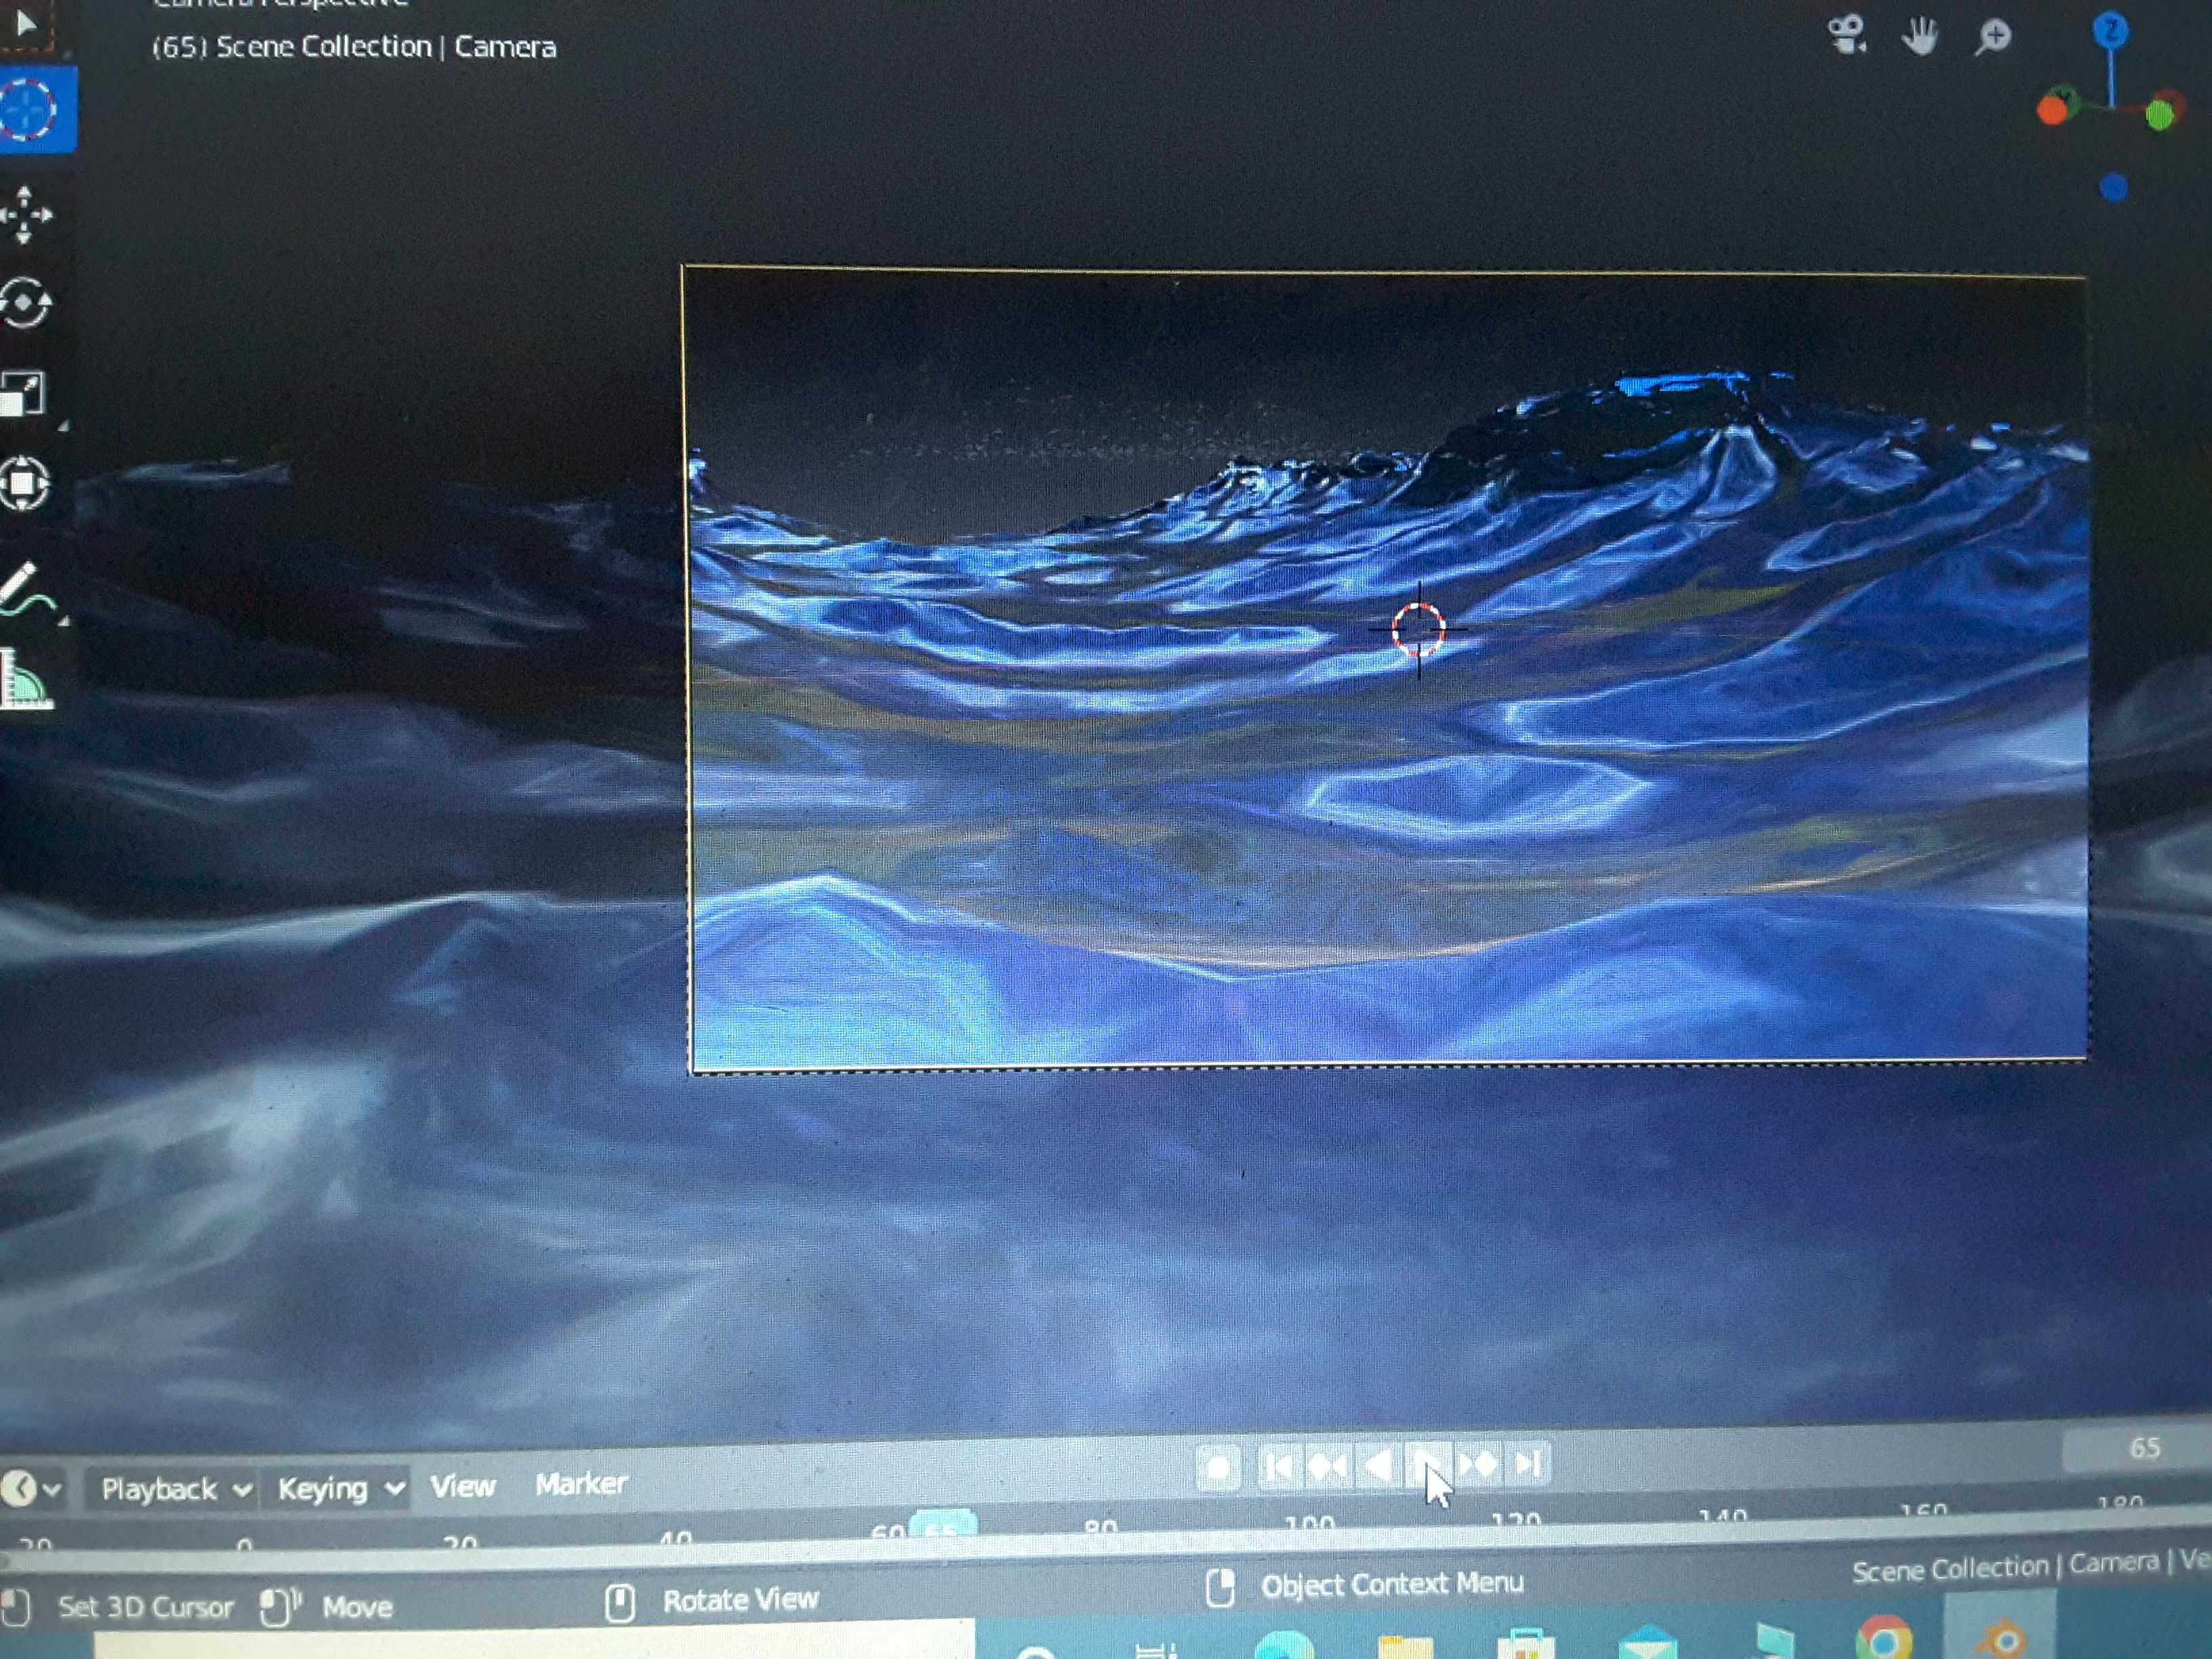Open the Marker menu
The image size is (2212, 1659).
coord(581,1483)
